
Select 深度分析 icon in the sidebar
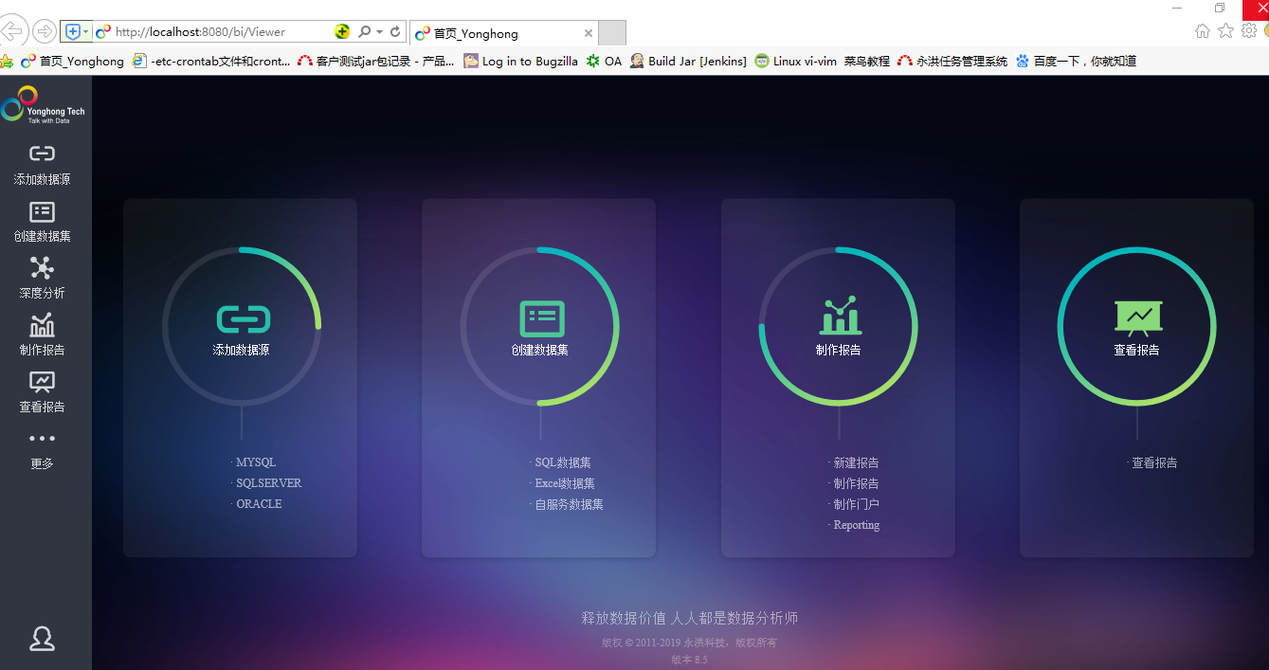coord(42,268)
